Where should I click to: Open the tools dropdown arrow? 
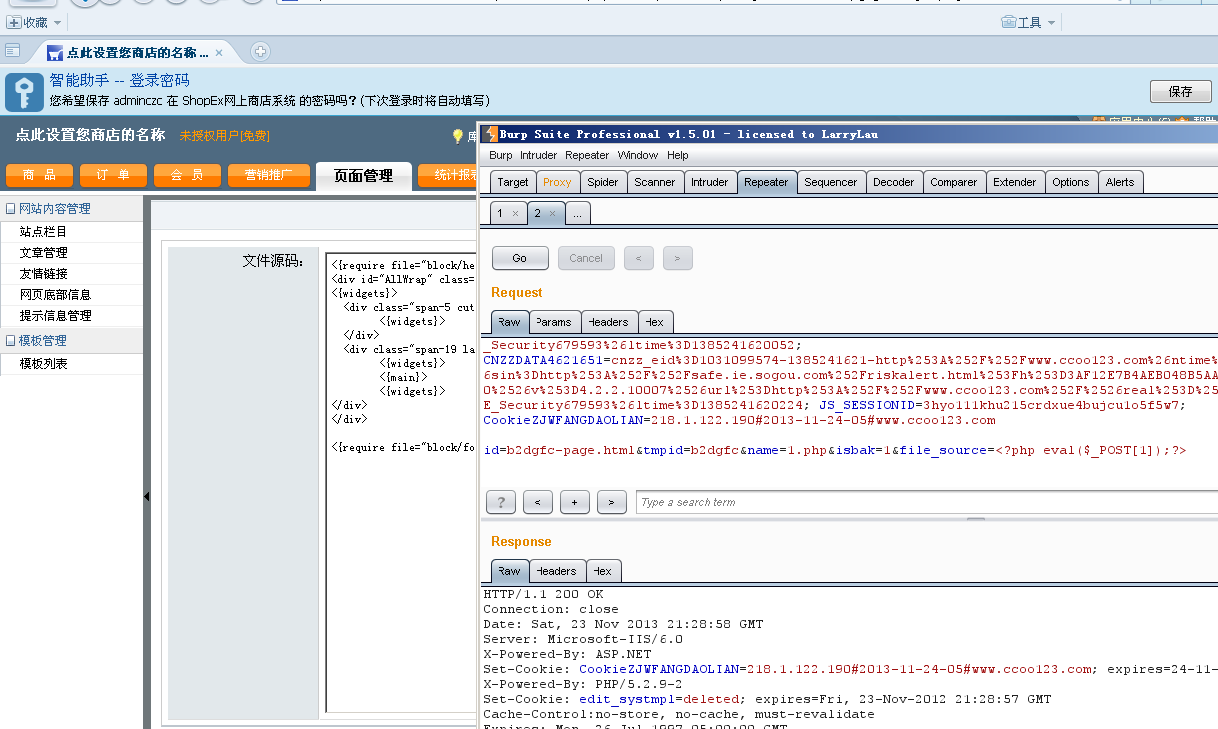point(1052,22)
